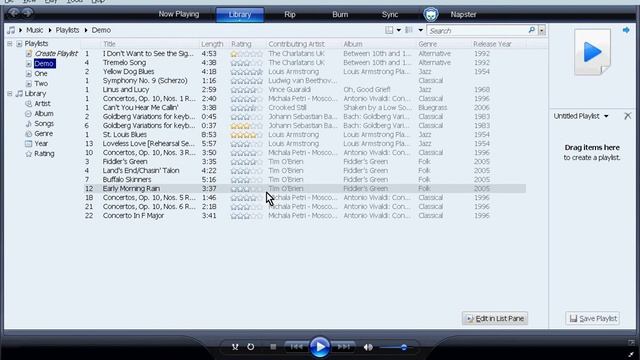640x360 pixels.
Task: Open the arrow between Playlists and Demo
Action: tap(86, 30)
